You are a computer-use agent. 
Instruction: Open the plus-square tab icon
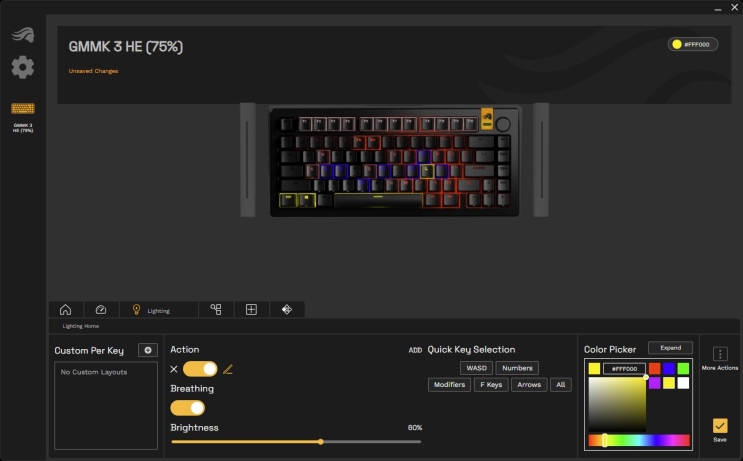pos(251,310)
